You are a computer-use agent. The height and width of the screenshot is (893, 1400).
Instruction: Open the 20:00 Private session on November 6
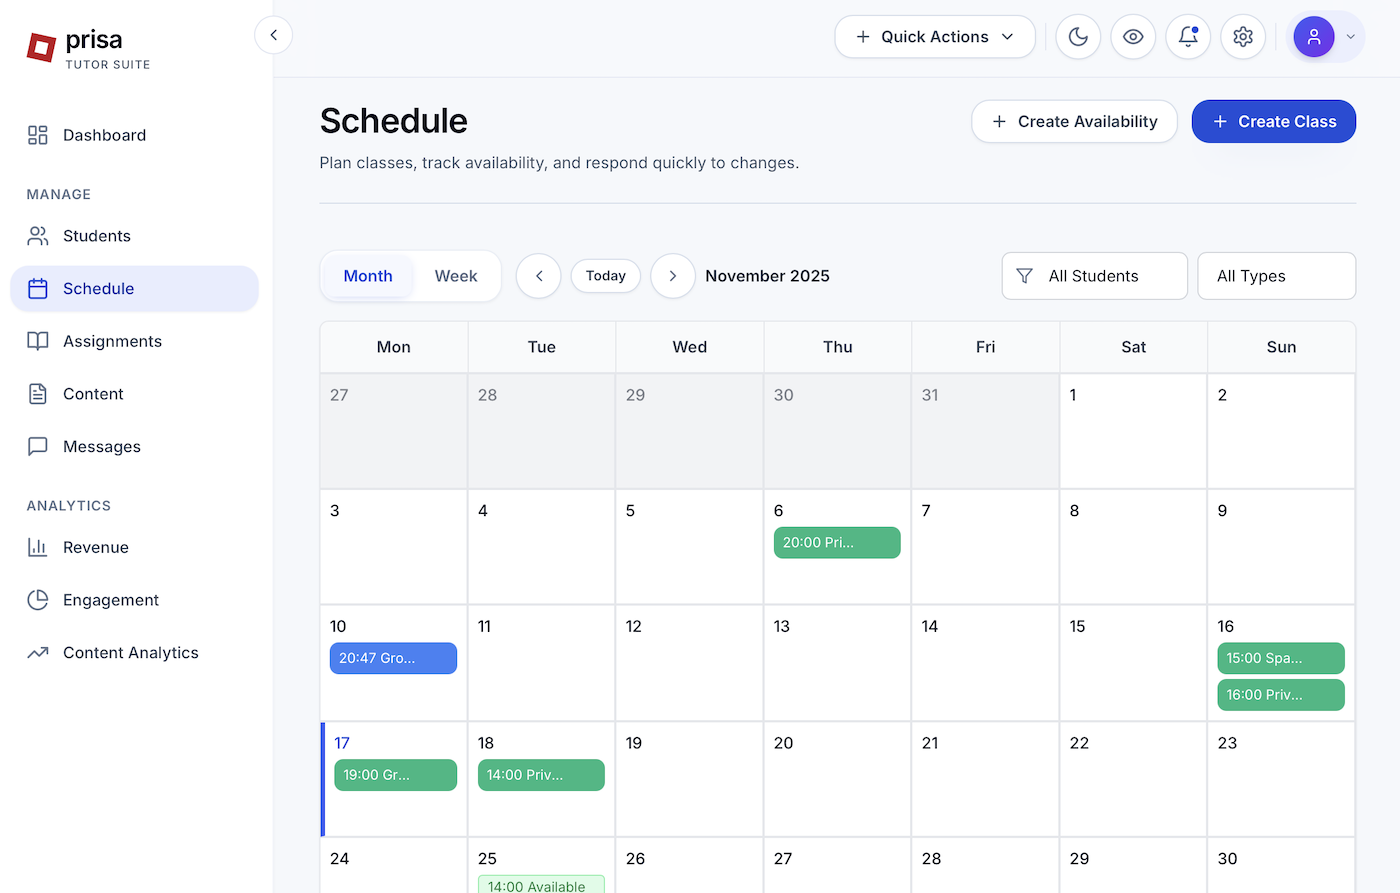[x=837, y=542]
